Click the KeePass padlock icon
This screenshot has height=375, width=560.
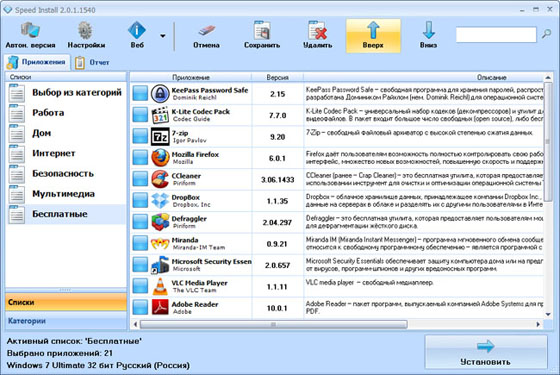160,94
